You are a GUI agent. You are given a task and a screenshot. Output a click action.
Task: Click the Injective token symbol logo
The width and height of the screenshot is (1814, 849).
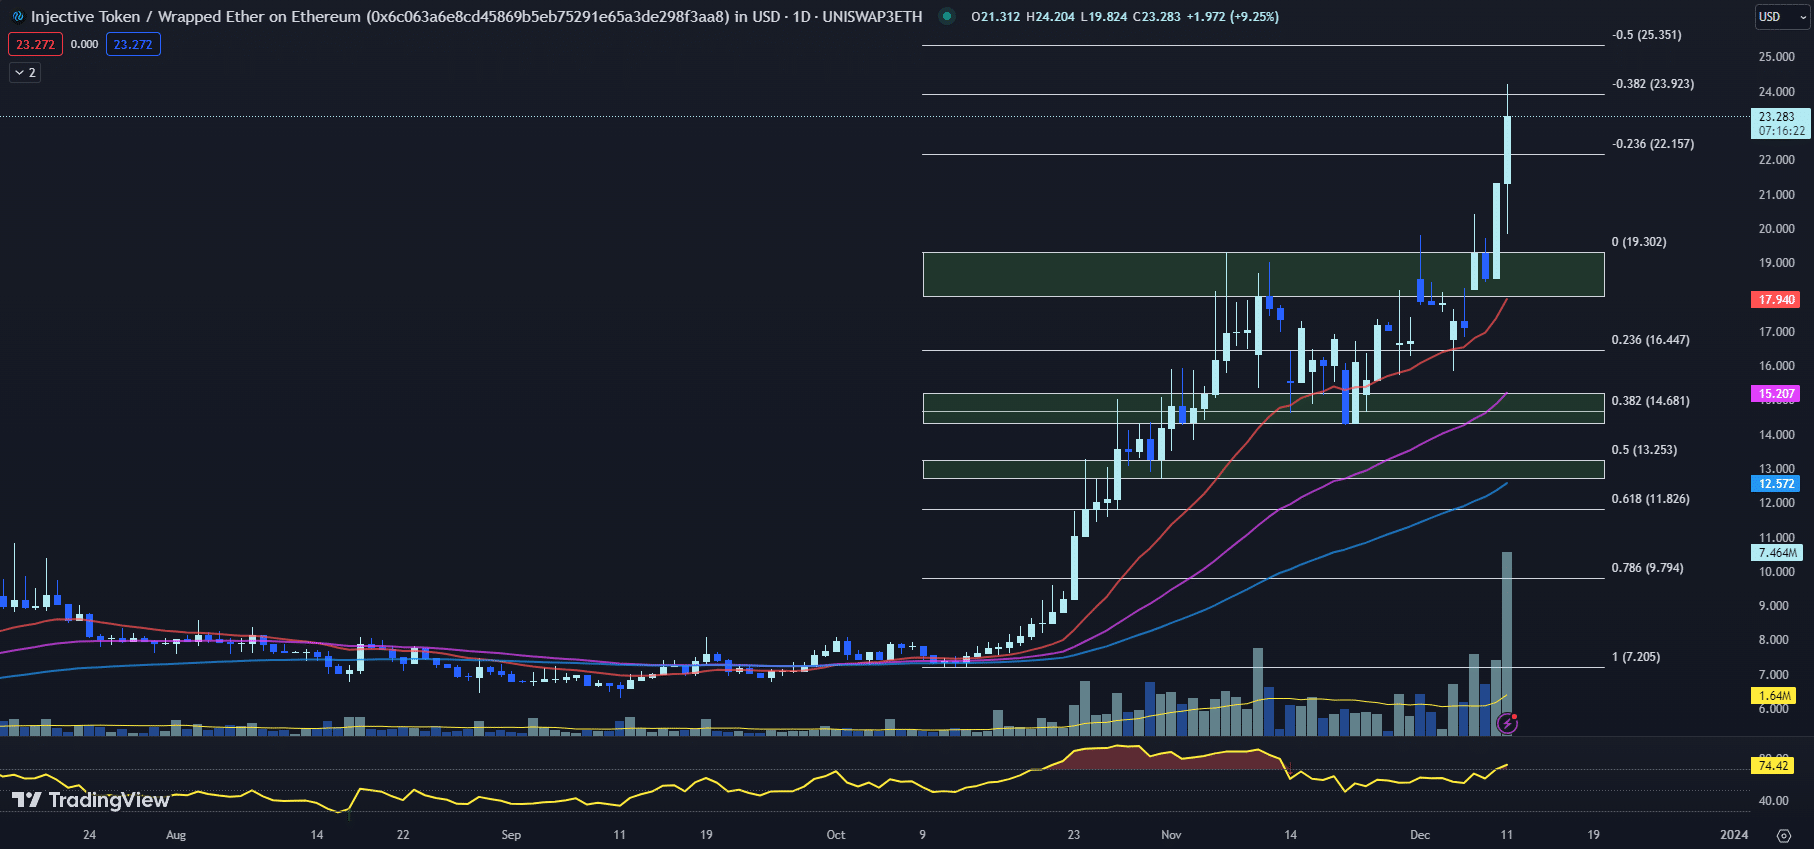click(x=17, y=17)
